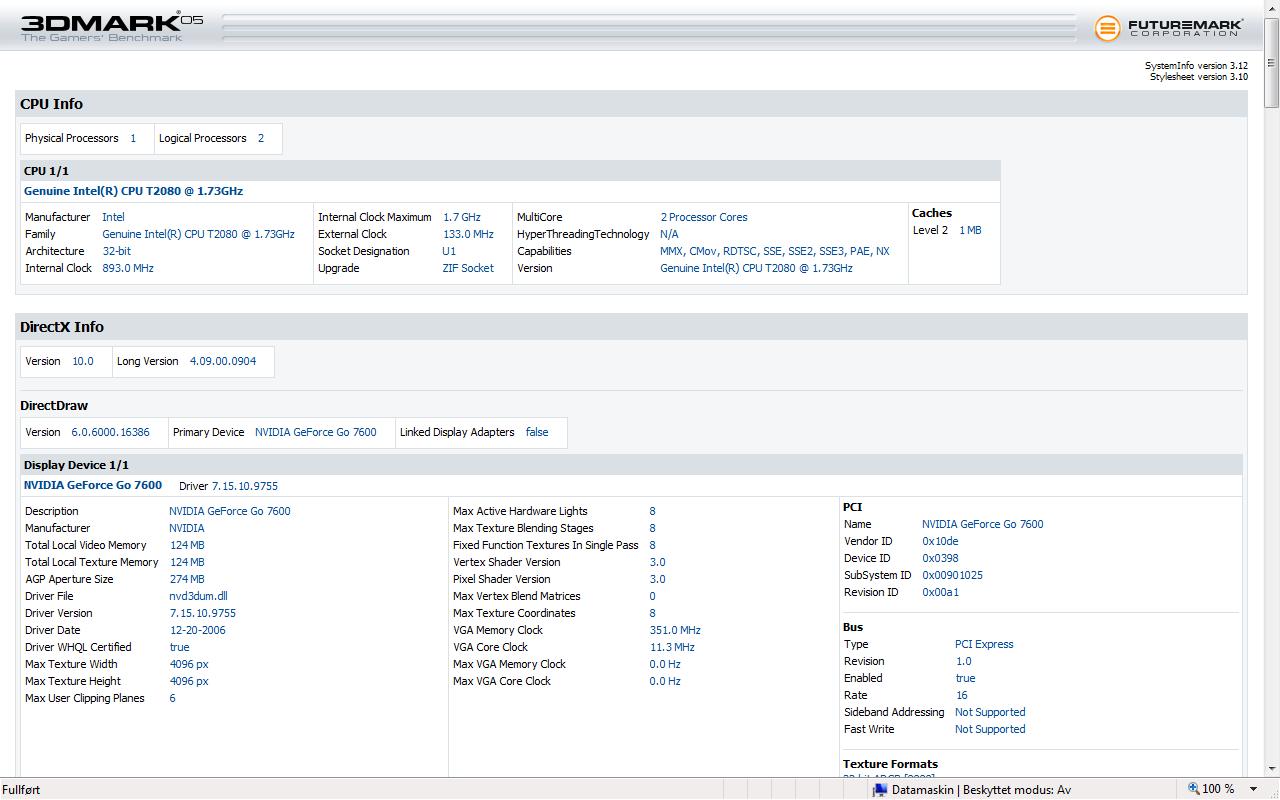This screenshot has width=1280, height=800.
Task: Click the zoom magnifier icon in status bar
Action: click(x=1193, y=789)
